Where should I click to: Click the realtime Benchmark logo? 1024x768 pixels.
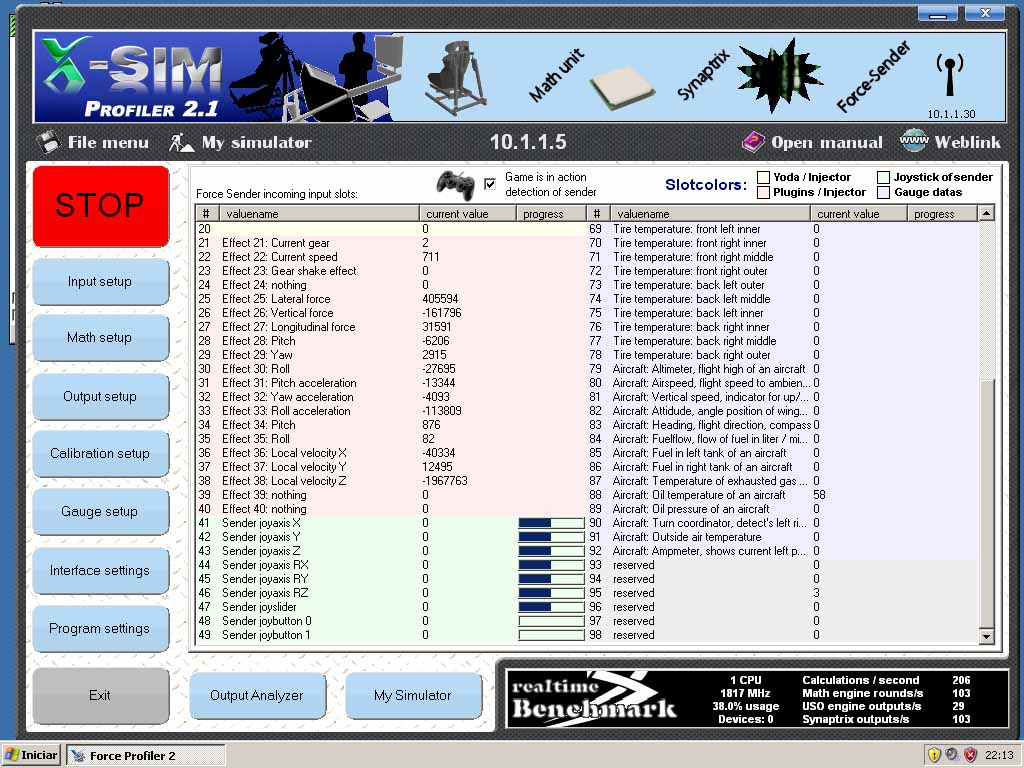[593, 699]
